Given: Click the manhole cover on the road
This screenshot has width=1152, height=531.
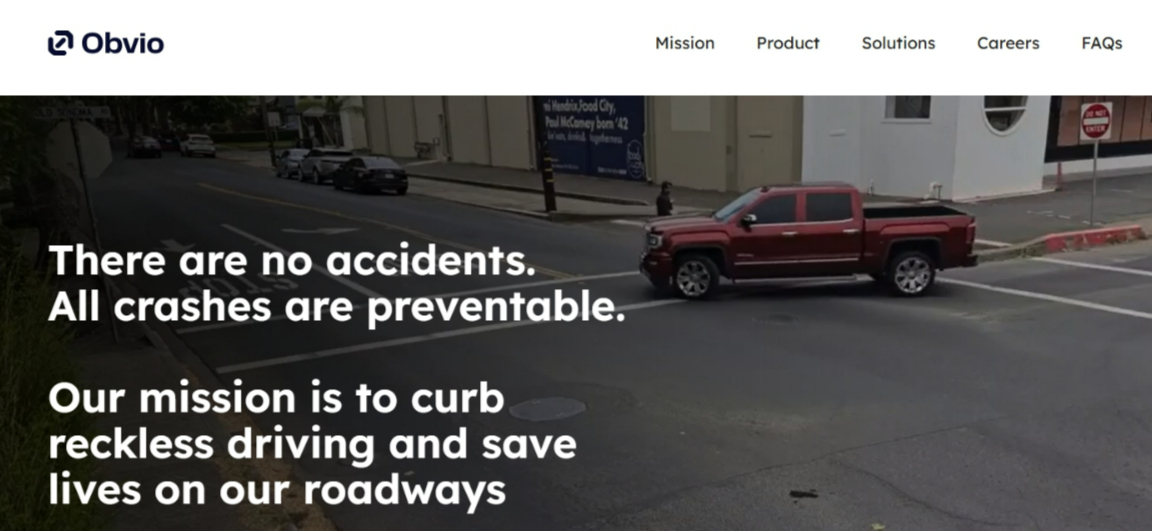Looking at the screenshot, I should [547, 408].
